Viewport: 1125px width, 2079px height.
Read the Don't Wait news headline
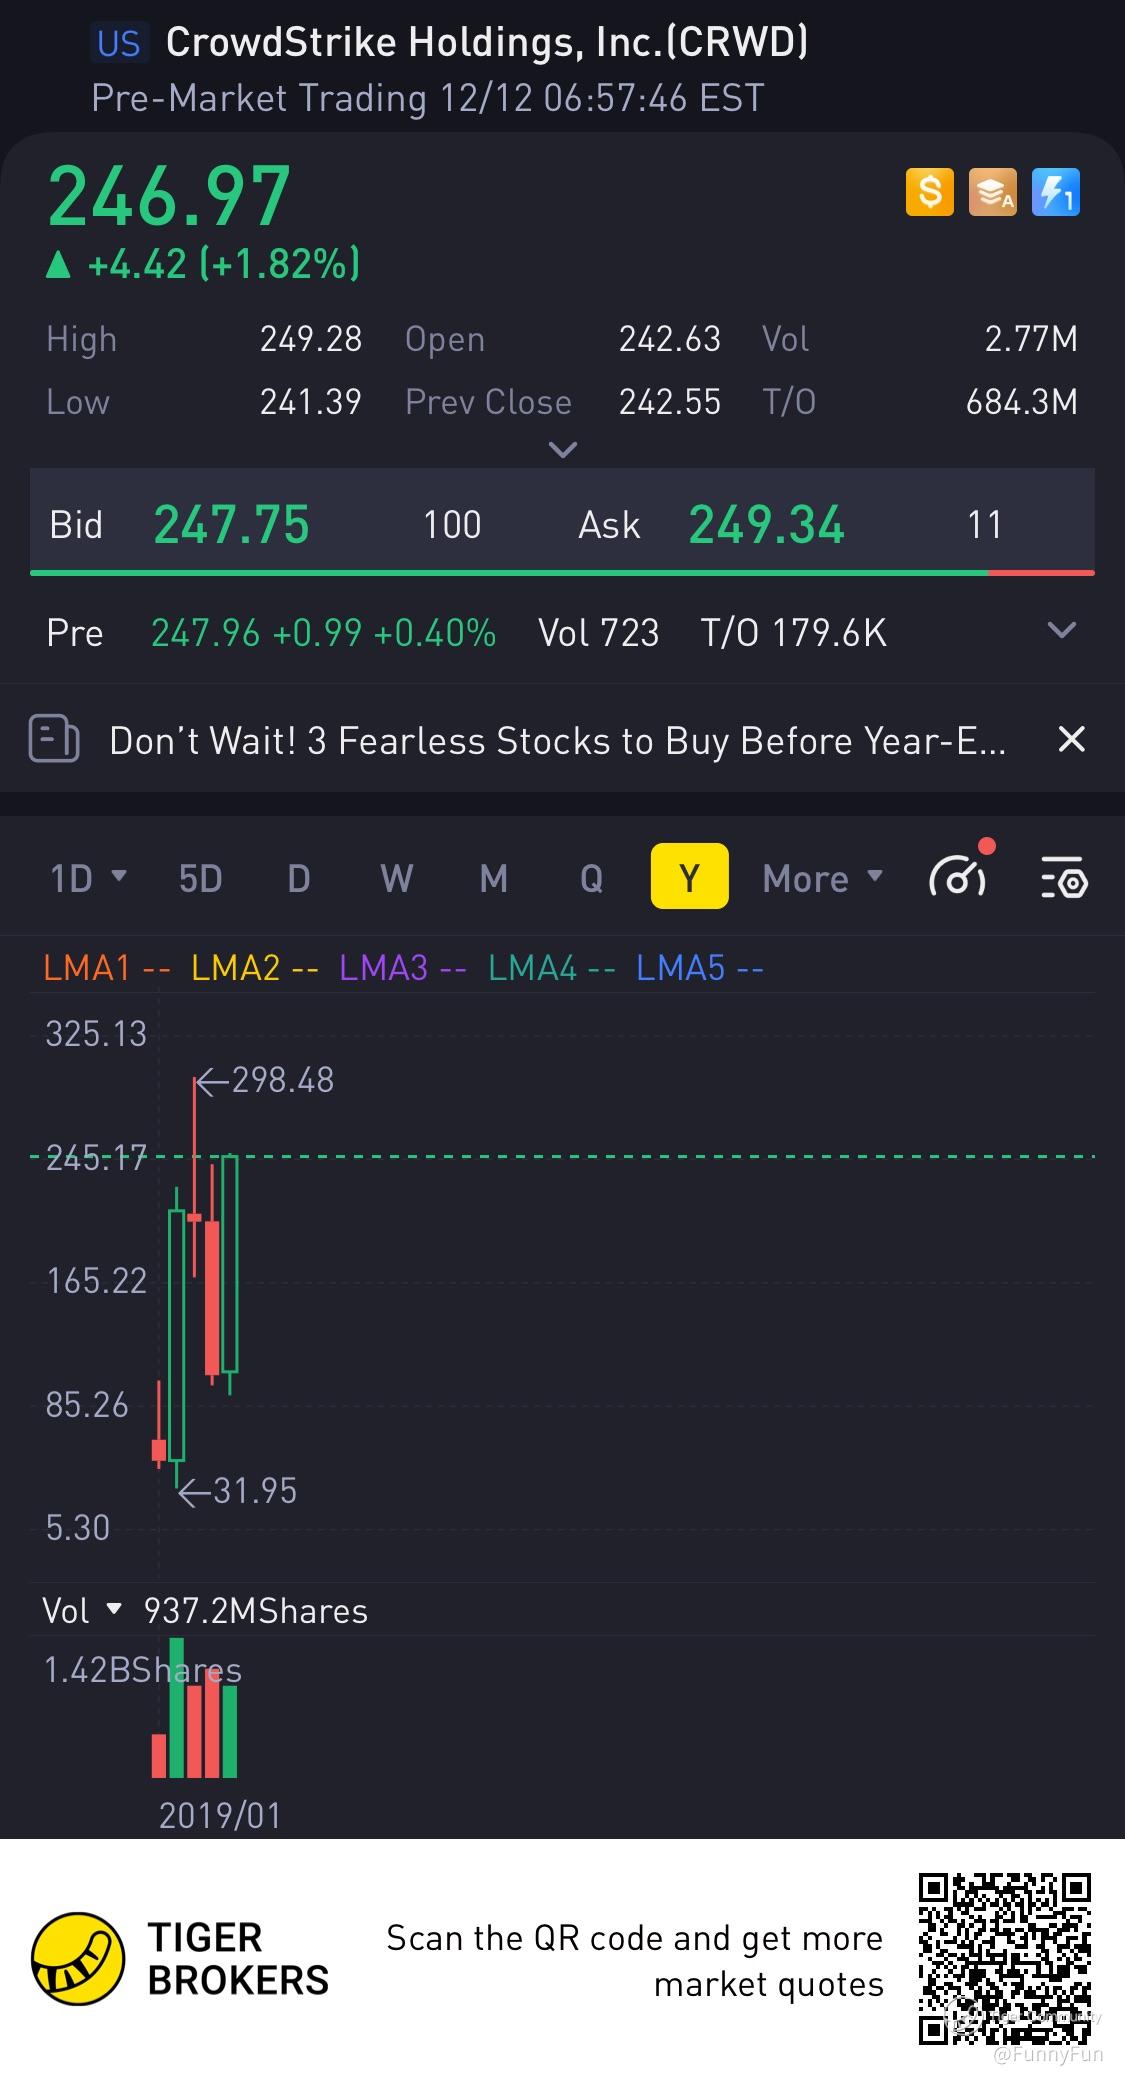tap(557, 741)
